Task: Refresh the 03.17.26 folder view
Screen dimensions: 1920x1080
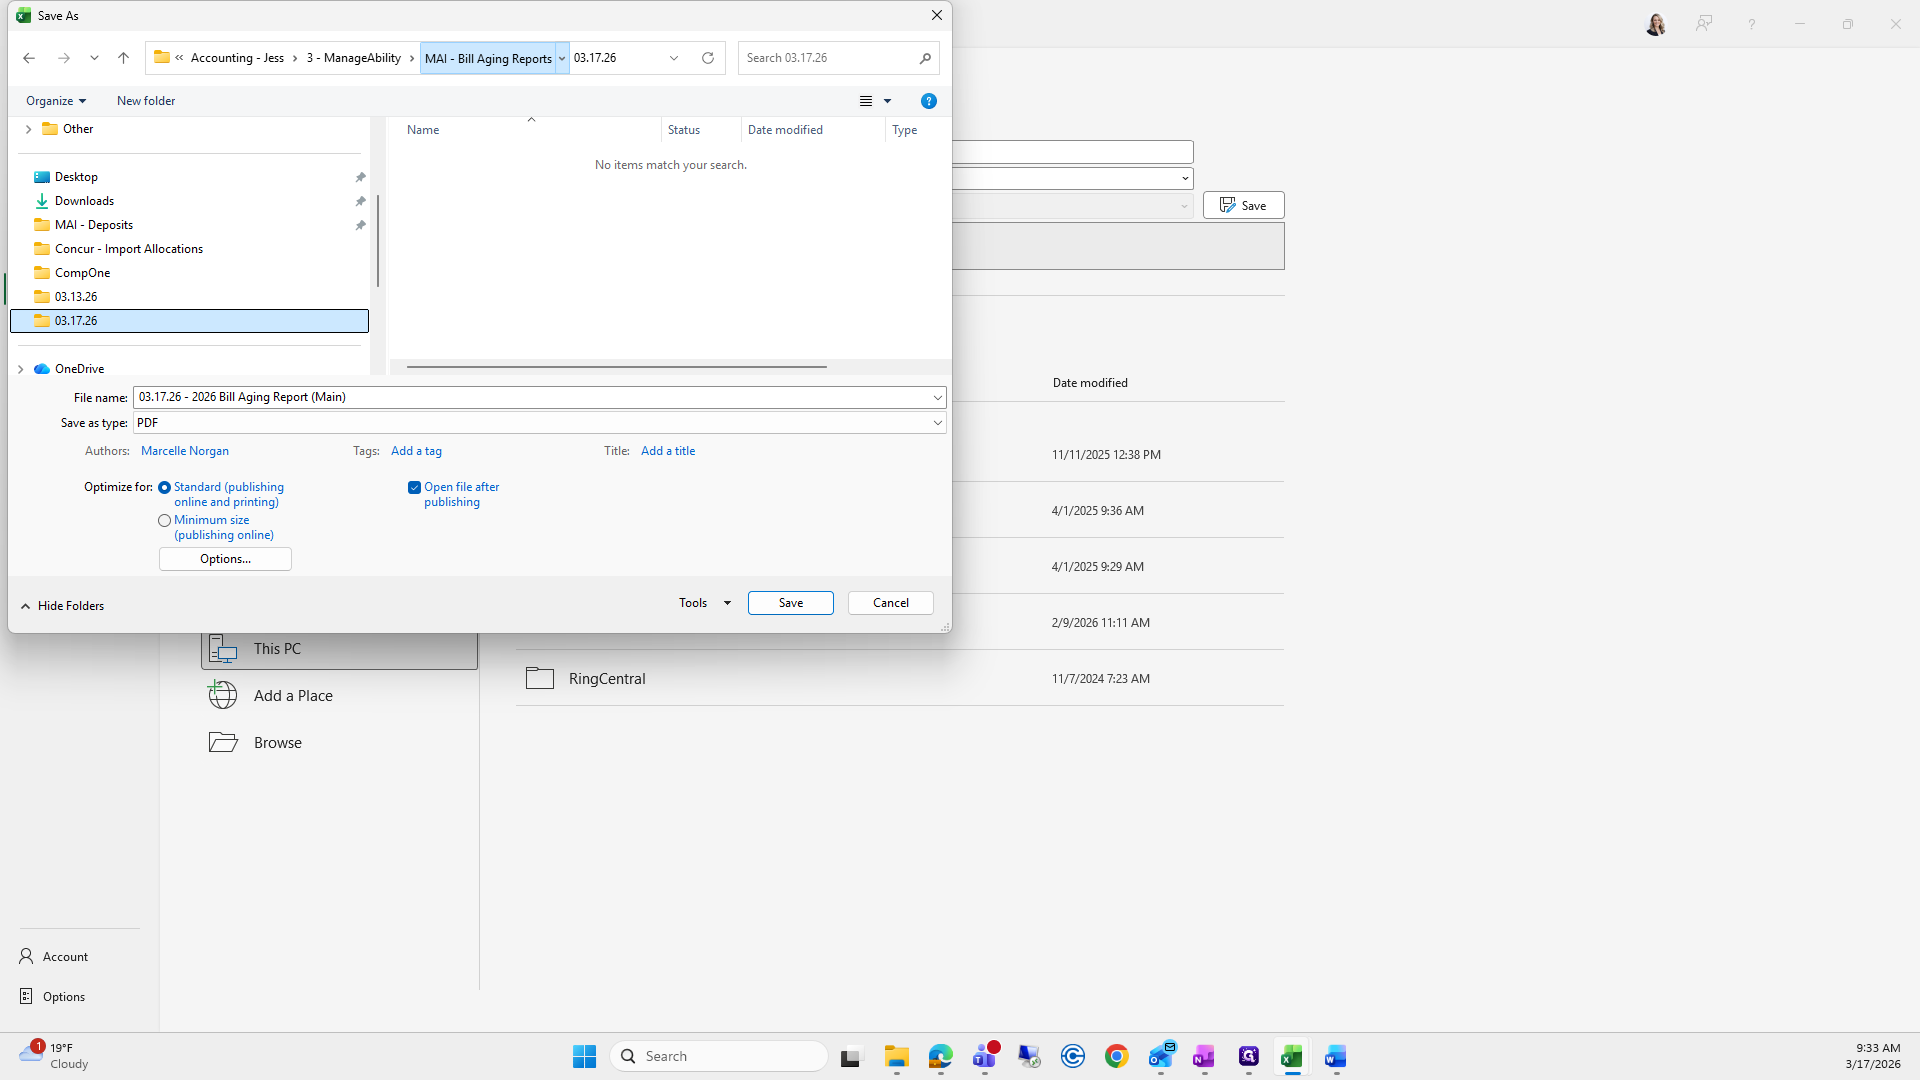Action: coord(708,58)
